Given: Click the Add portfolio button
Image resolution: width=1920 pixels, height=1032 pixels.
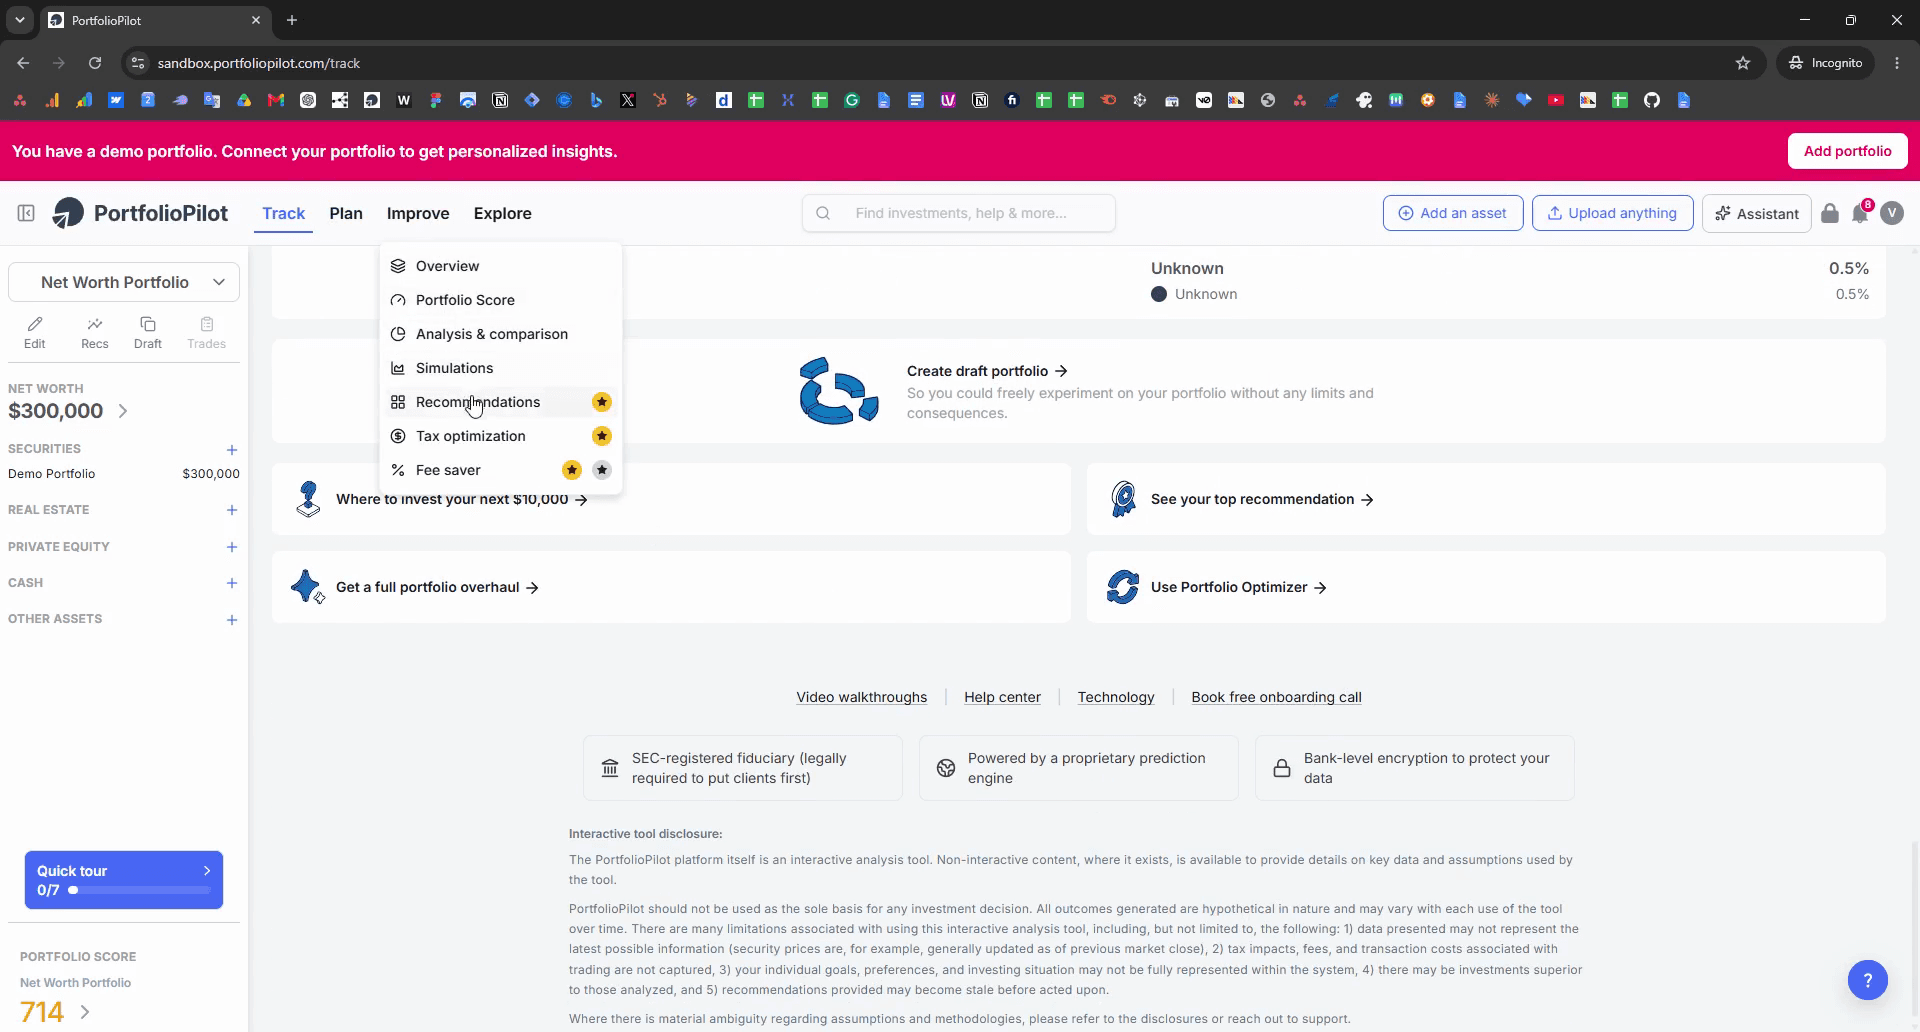Looking at the screenshot, I should [1847, 151].
